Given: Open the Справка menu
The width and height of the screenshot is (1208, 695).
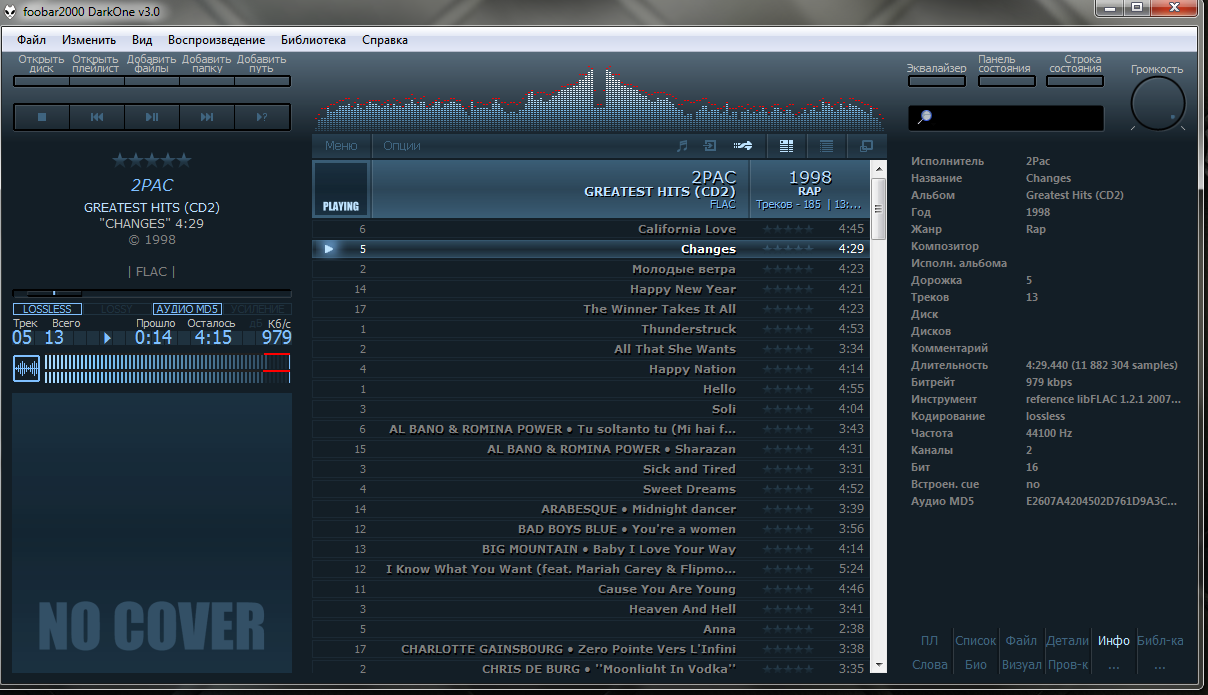Looking at the screenshot, I should pos(385,40).
